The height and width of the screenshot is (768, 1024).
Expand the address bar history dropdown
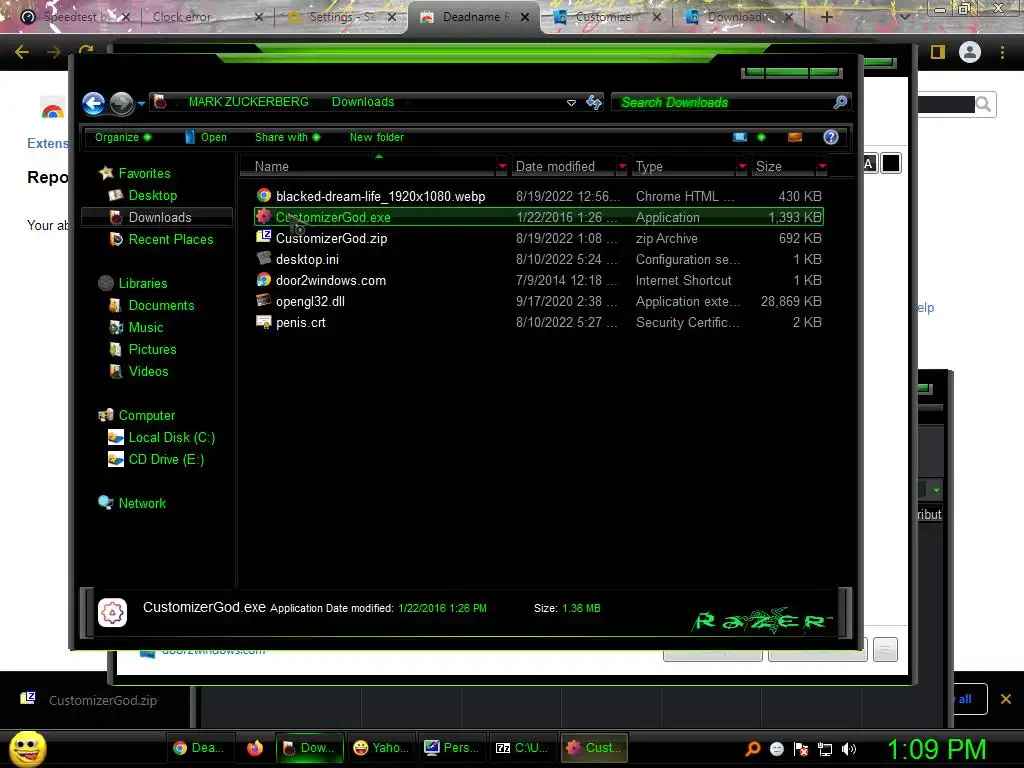571,103
